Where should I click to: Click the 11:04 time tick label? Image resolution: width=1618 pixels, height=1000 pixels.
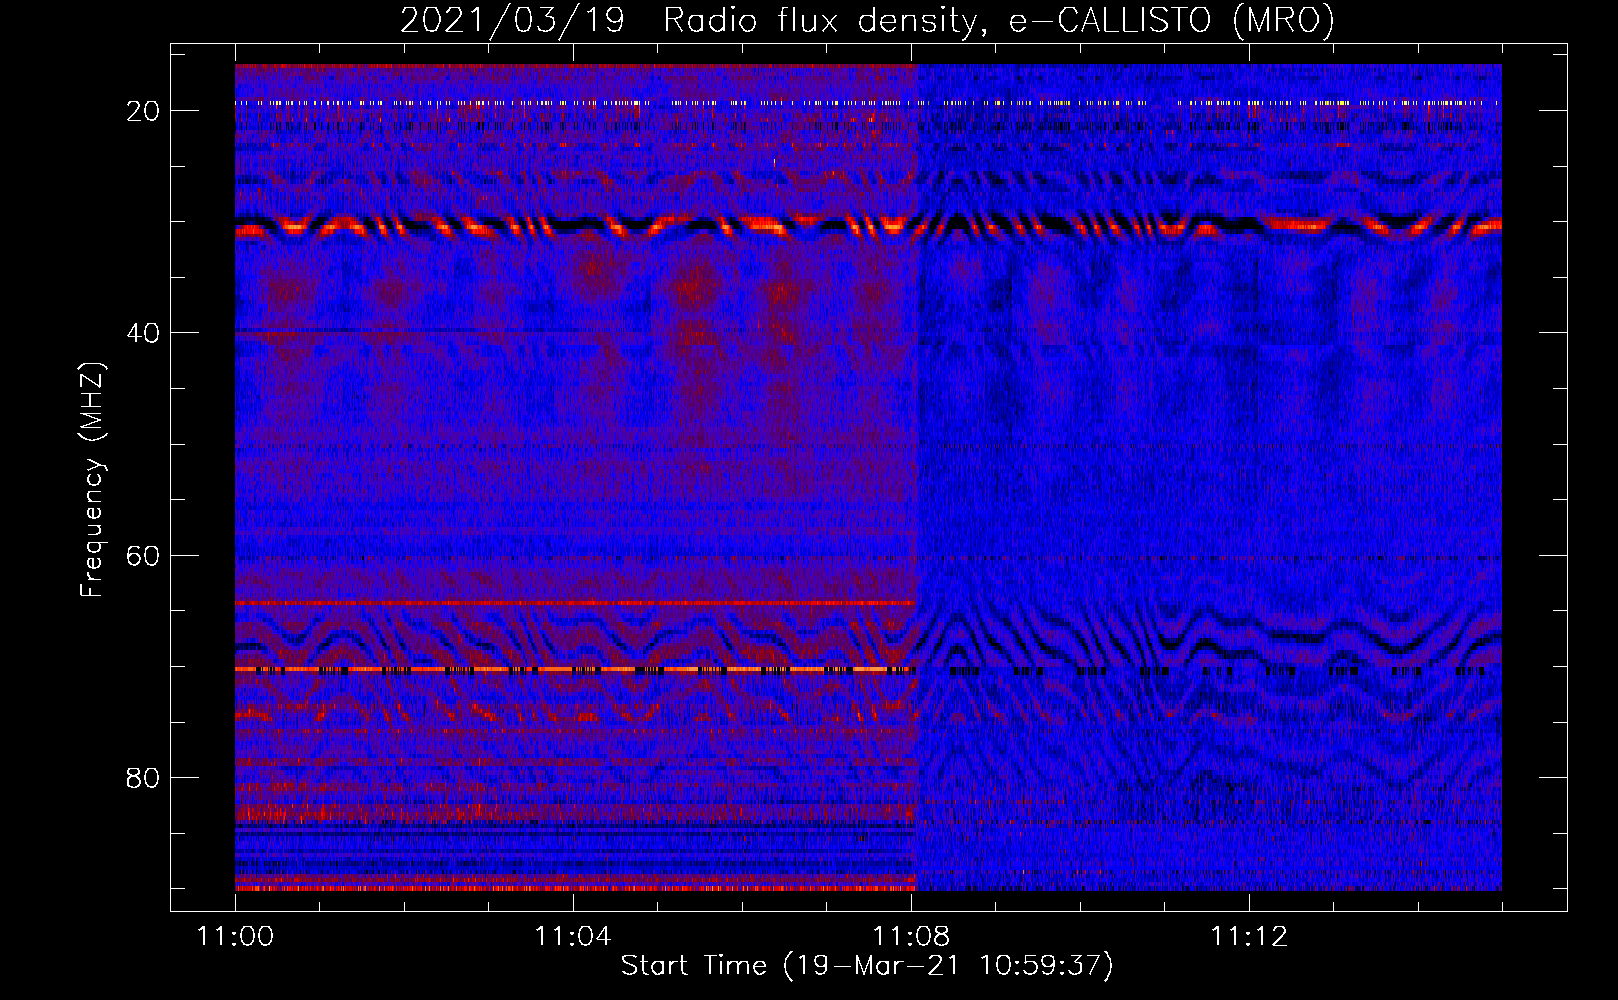[x=573, y=937]
